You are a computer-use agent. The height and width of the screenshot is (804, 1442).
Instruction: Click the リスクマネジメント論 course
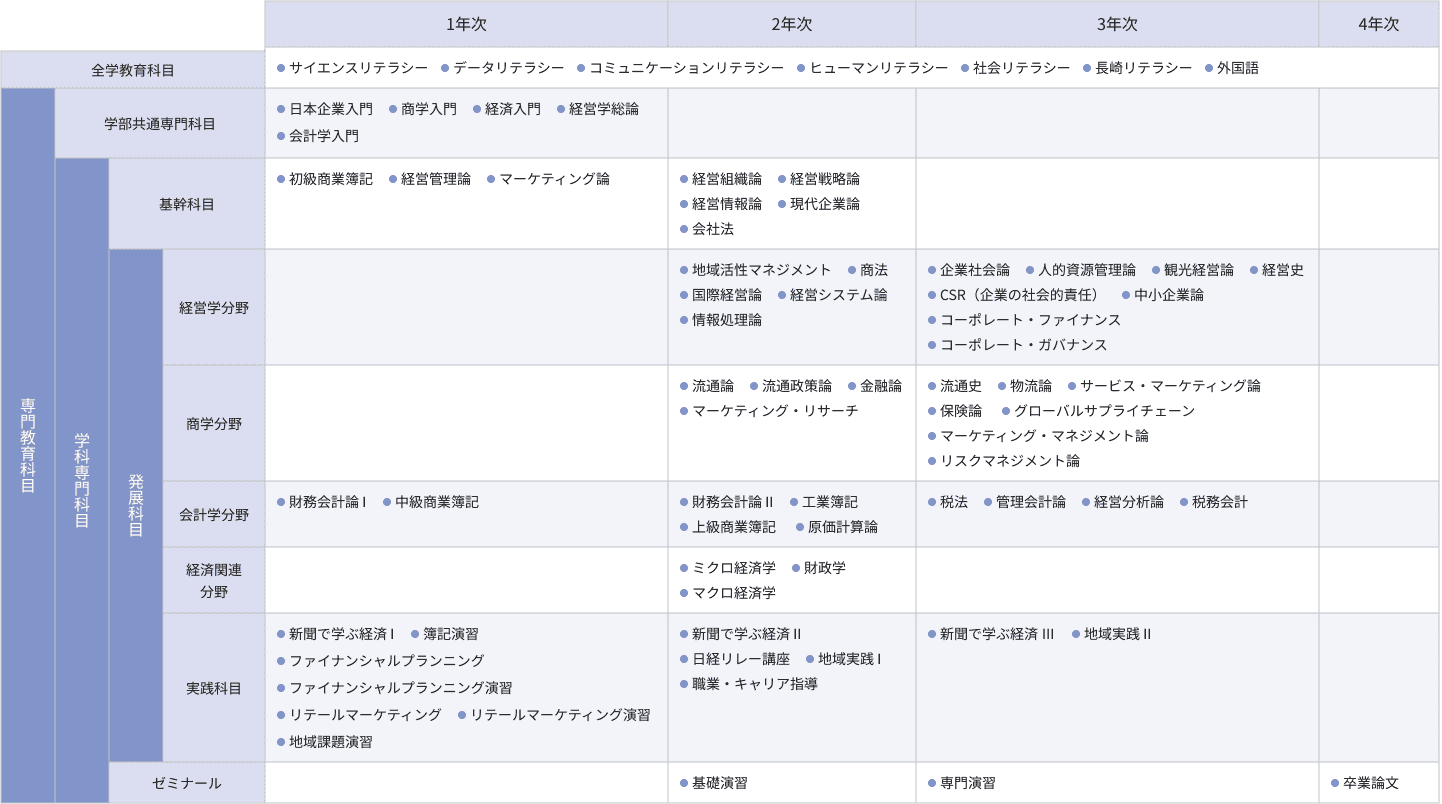pyautogui.click(x=1003, y=461)
